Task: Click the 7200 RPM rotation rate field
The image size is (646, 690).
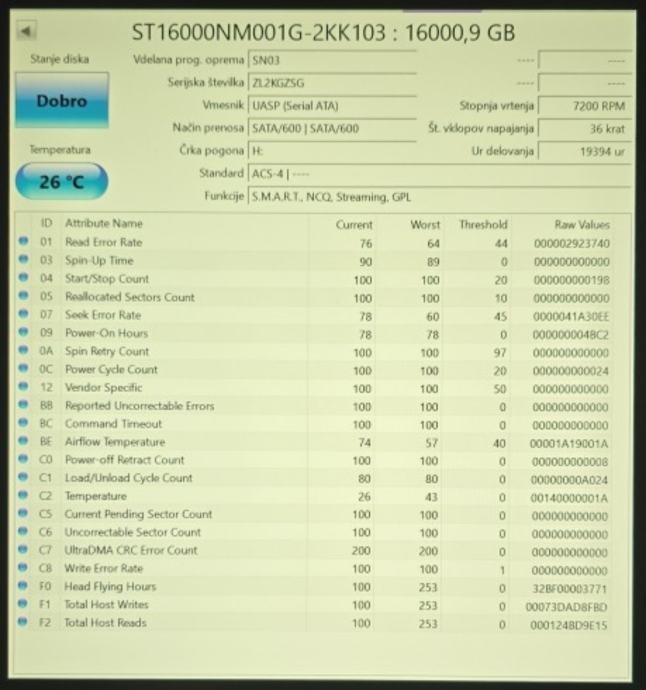Action: coord(585,106)
